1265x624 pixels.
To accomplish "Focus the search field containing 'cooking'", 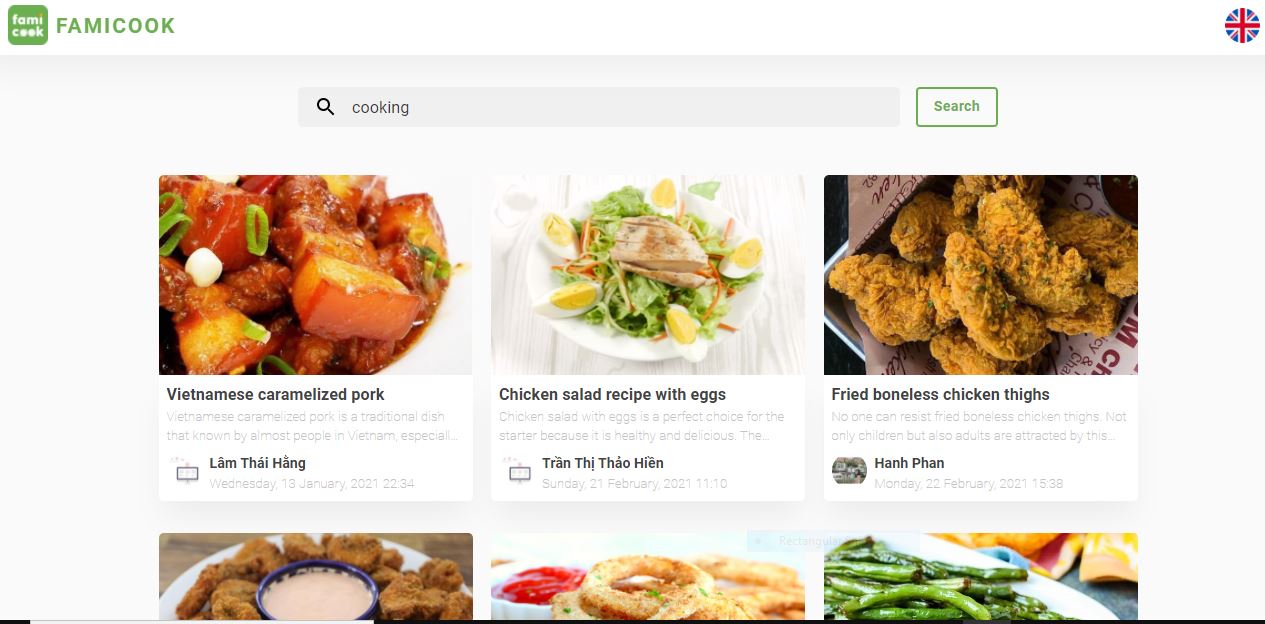I will point(620,107).
